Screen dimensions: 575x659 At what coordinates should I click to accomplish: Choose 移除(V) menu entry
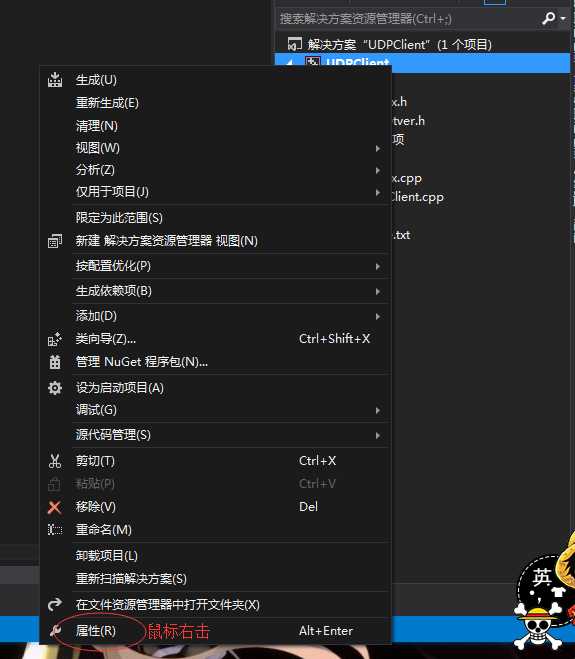click(x=216, y=507)
